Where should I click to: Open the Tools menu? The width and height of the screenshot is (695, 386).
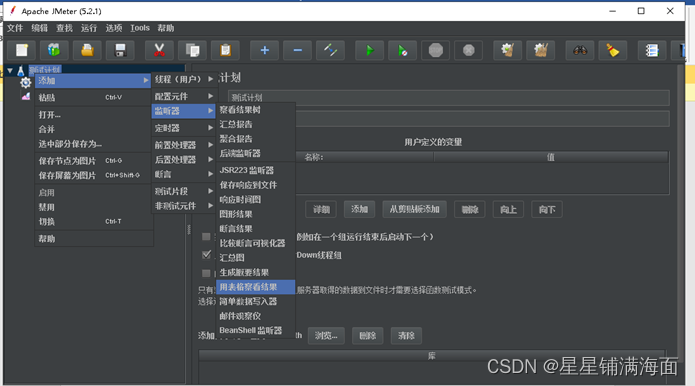tap(140, 28)
